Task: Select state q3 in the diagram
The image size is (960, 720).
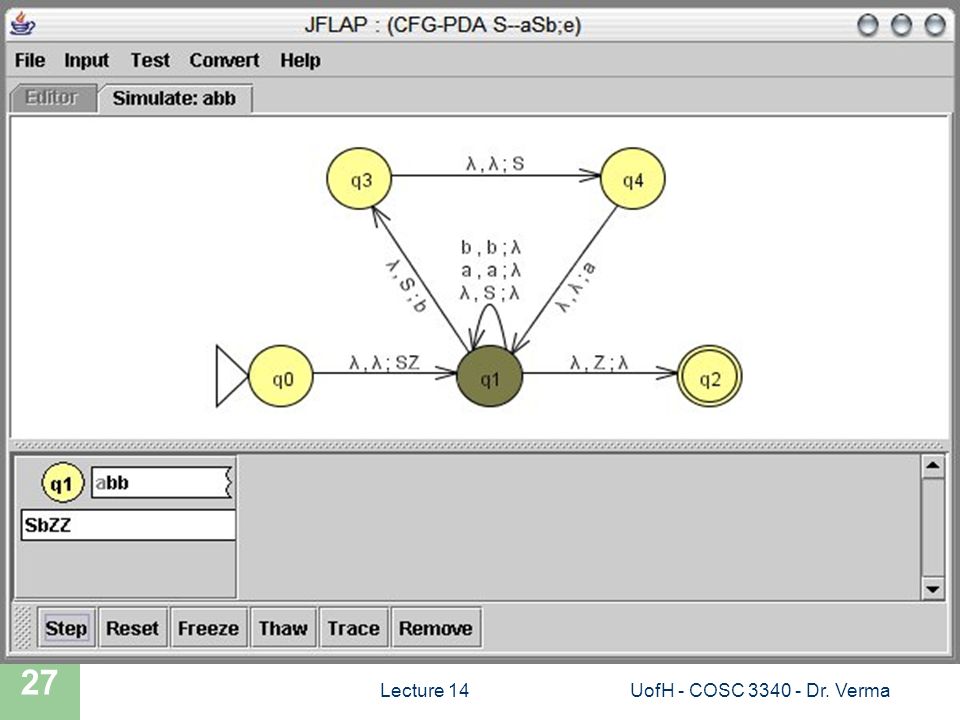Action: tap(359, 178)
